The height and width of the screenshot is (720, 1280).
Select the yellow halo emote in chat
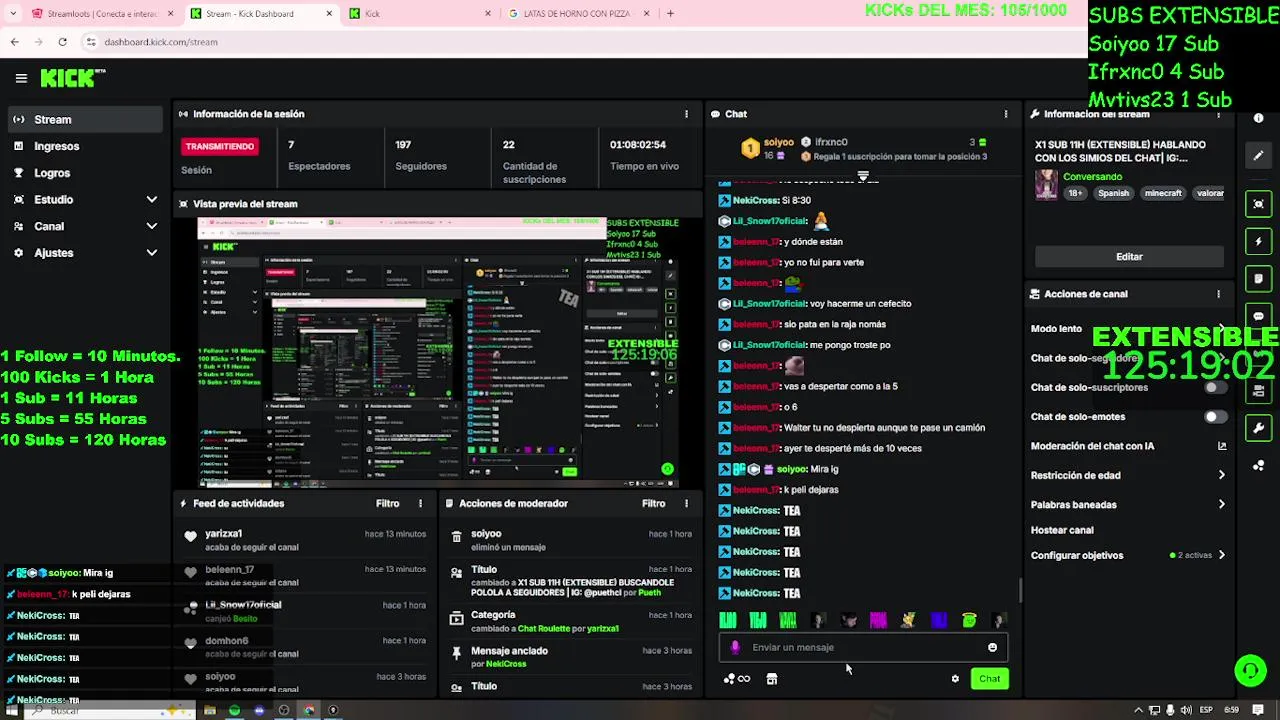(x=969, y=621)
